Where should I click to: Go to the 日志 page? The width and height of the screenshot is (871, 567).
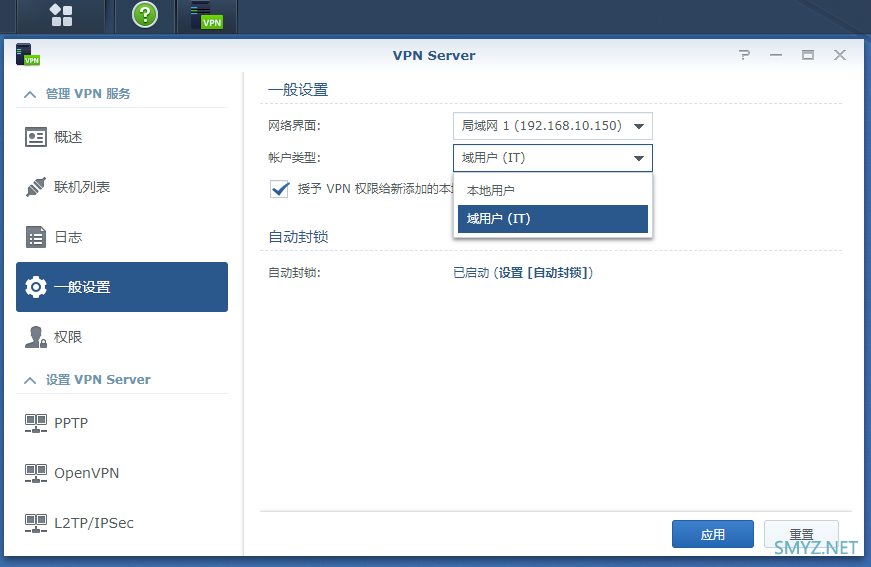pos(122,237)
